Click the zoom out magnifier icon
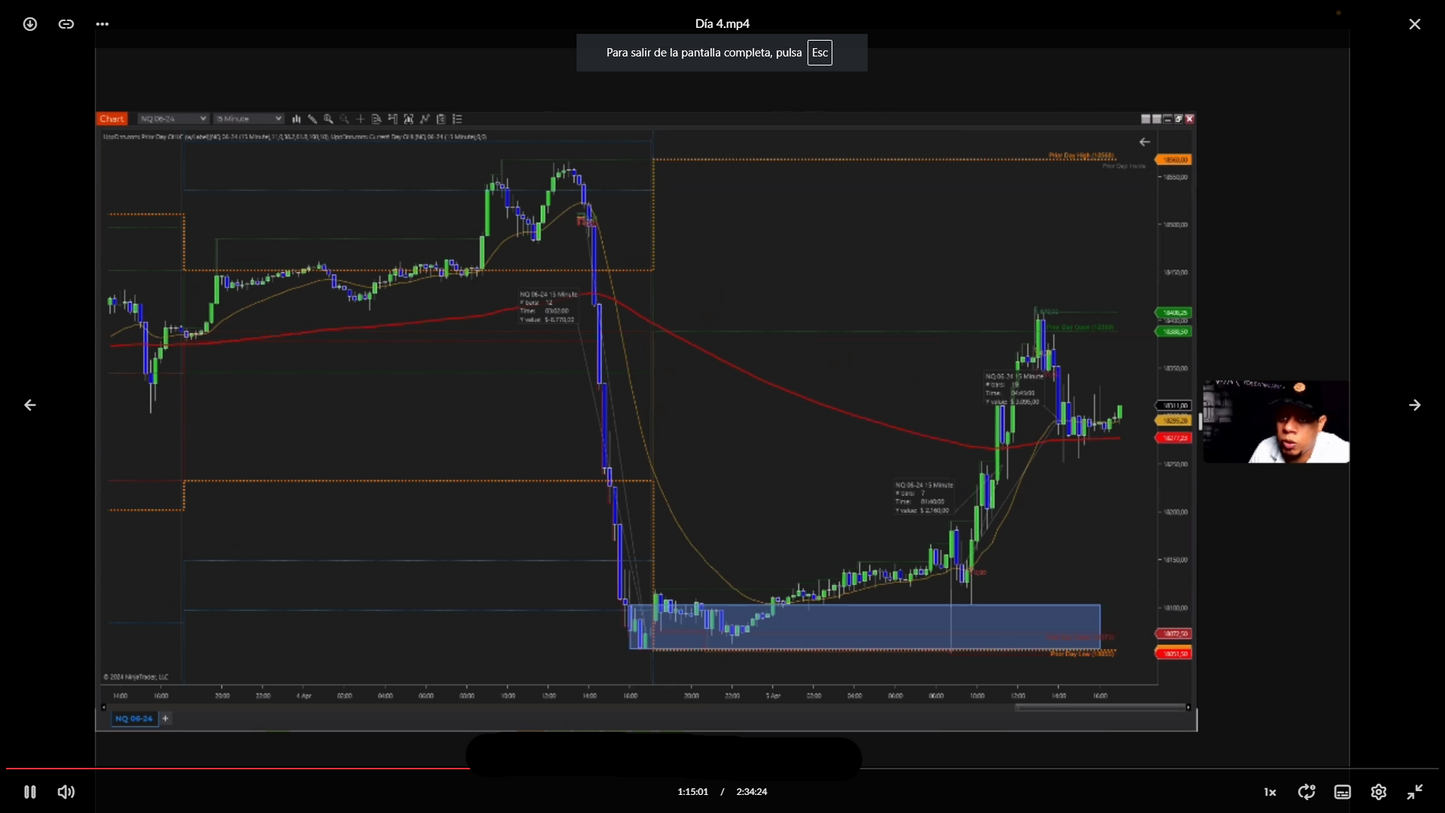The width and height of the screenshot is (1445, 813). point(344,119)
